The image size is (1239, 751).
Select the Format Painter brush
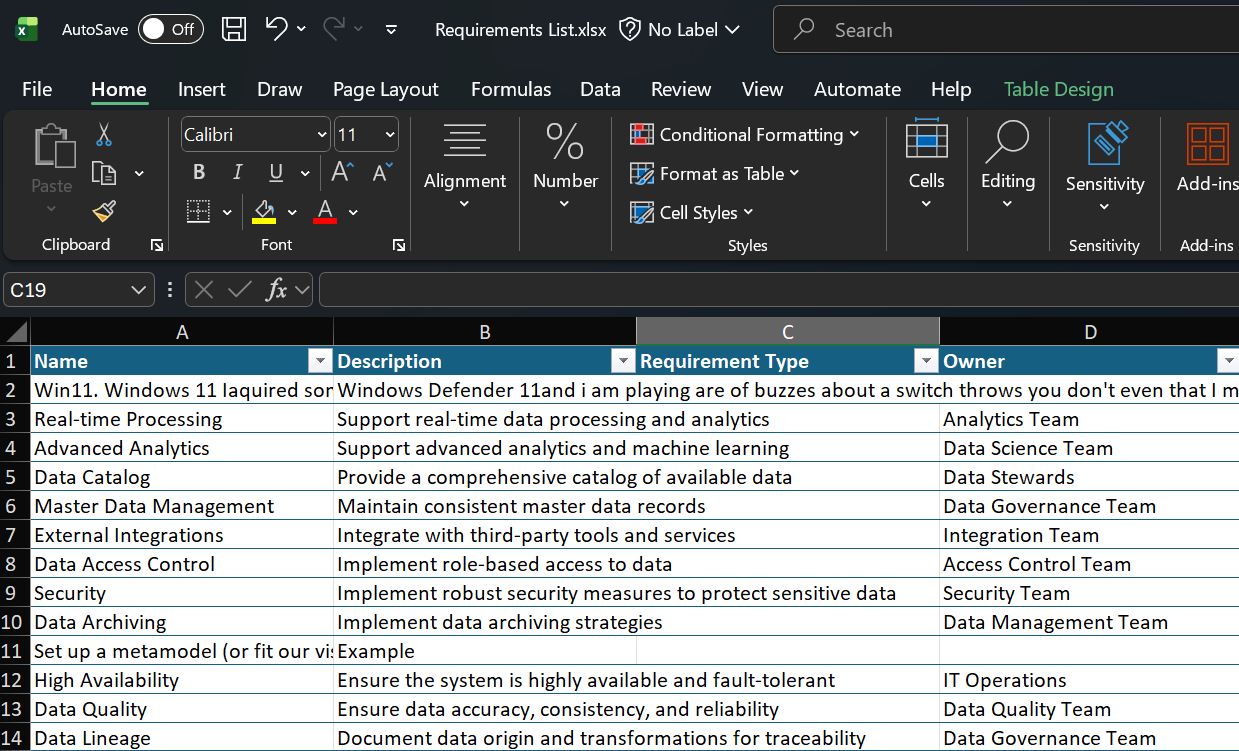click(104, 211)
